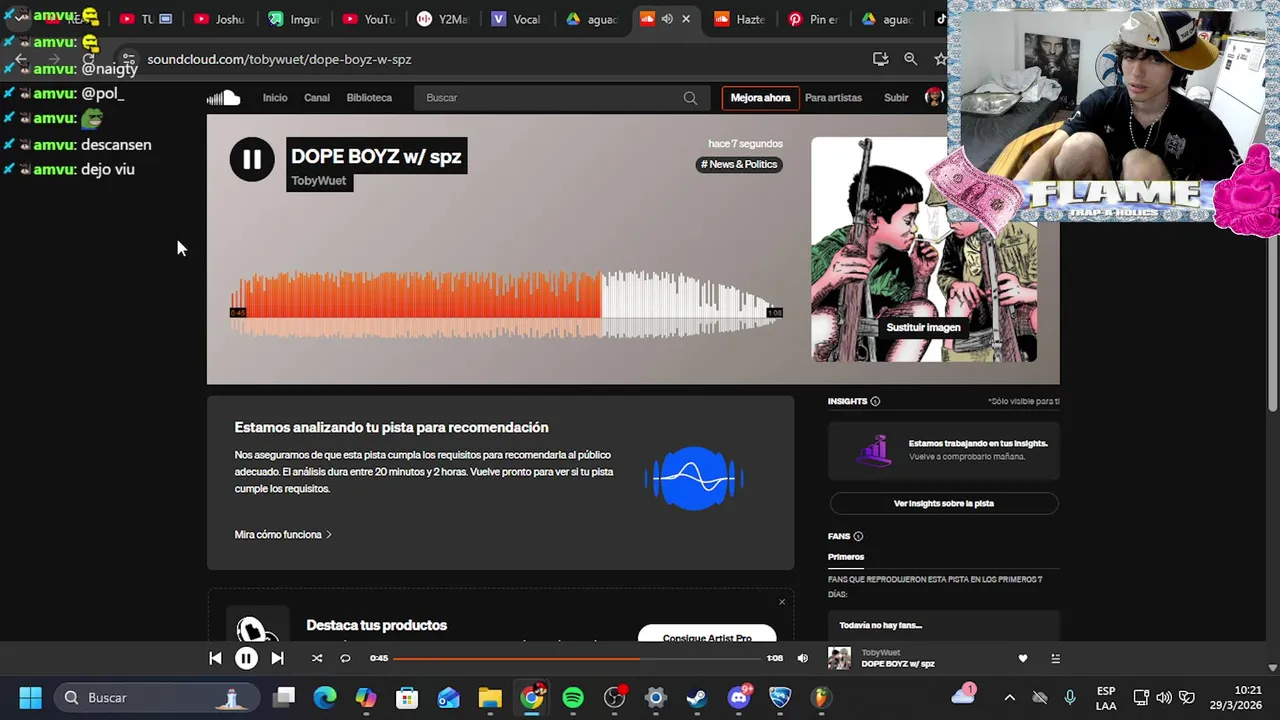
Task: Click the zoom magnifier icon in the address bar
Action: (910, 59)
